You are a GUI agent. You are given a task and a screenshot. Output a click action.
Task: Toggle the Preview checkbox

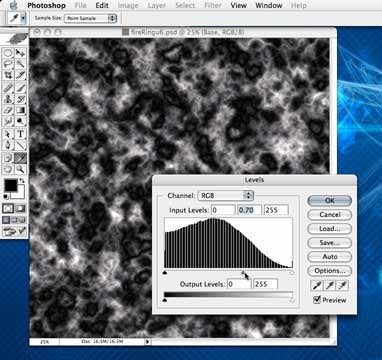tap(317, 300)
